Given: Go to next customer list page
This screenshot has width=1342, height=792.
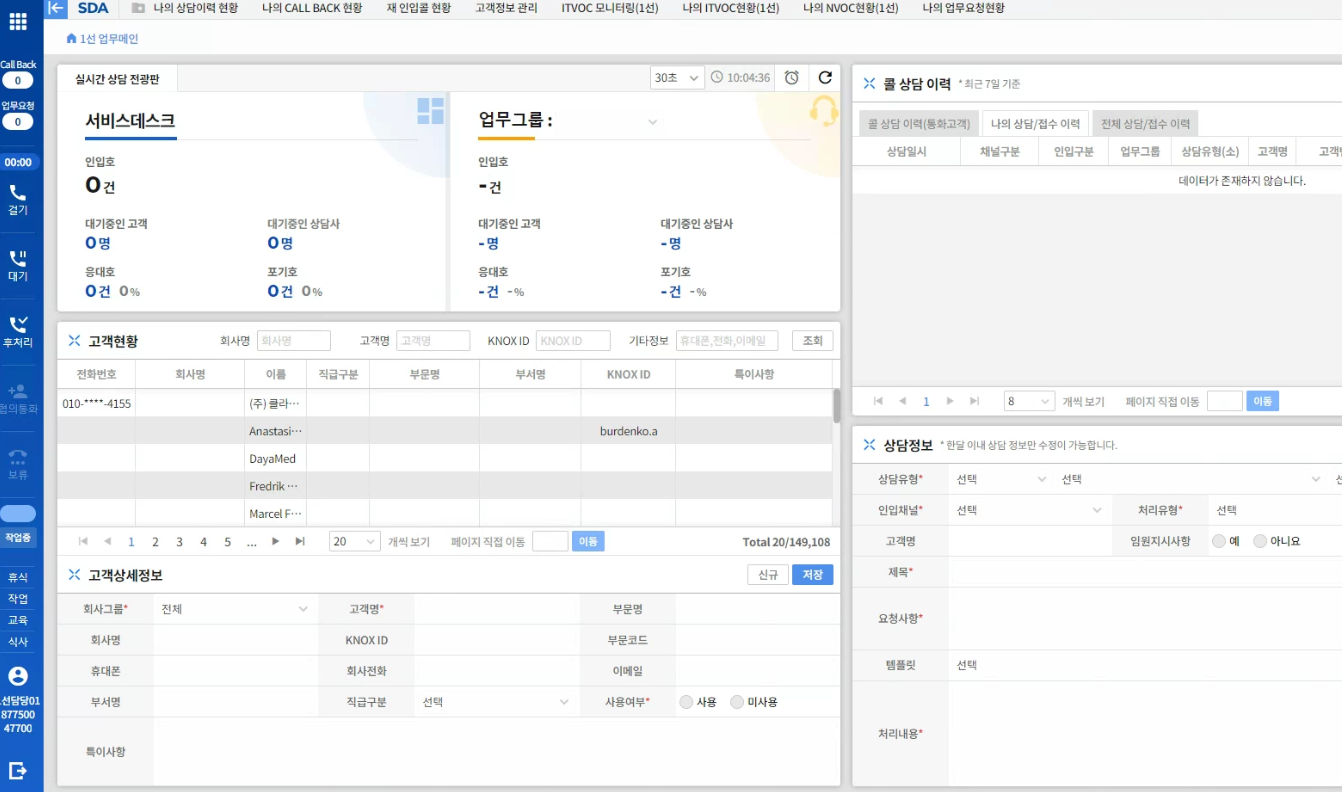Looking at the screenshot, I should pyautogui.click(x=276, y=541).
